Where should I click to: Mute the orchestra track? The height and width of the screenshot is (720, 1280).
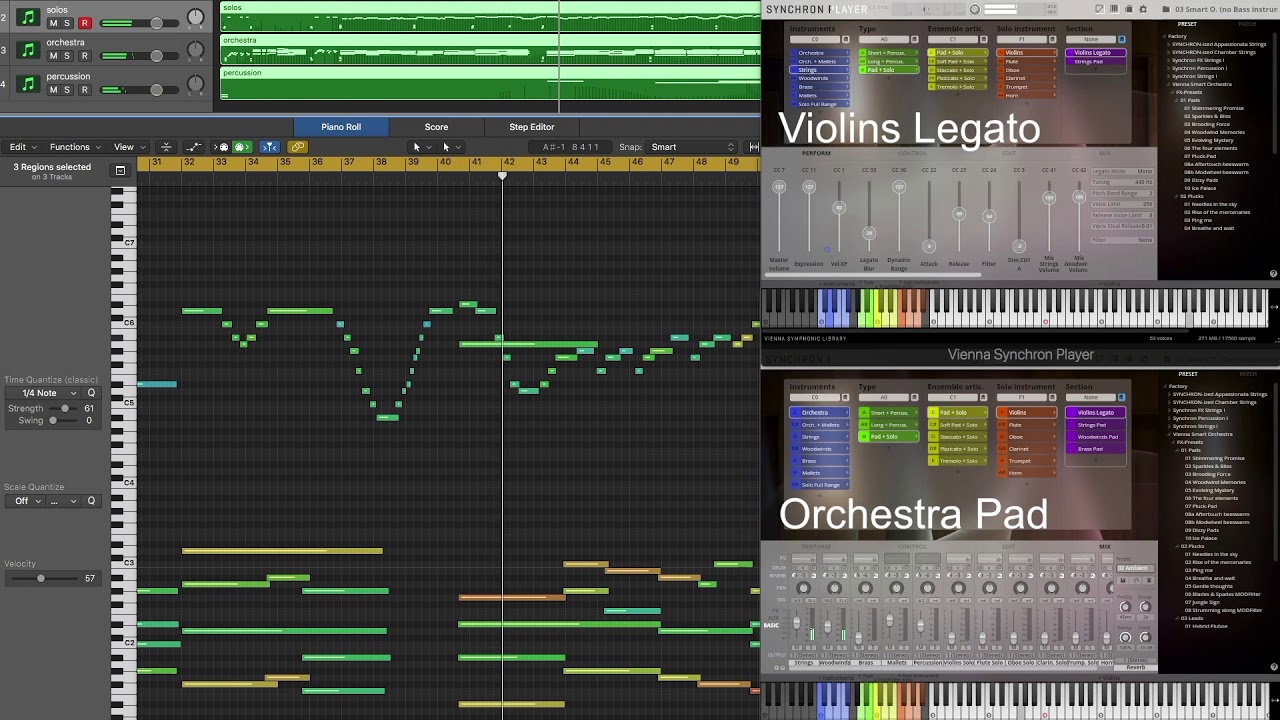click(x=53, y=56)
